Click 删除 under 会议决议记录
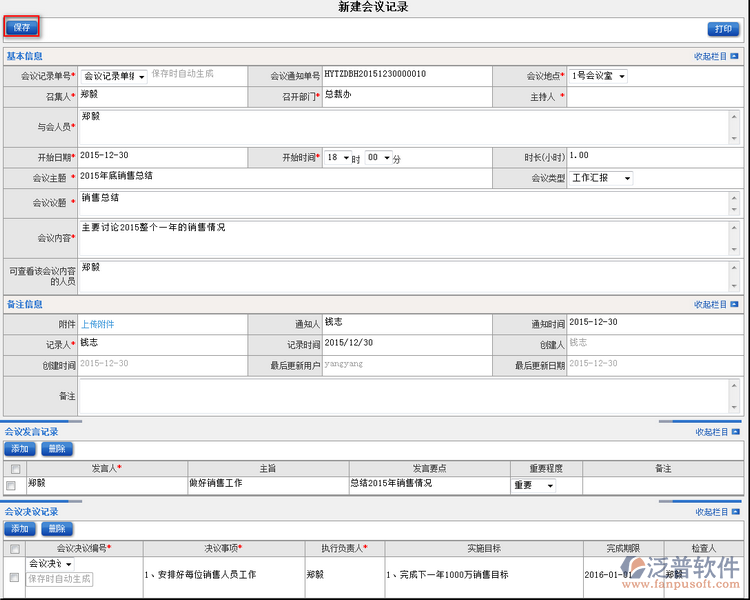 tap(56, 528)
